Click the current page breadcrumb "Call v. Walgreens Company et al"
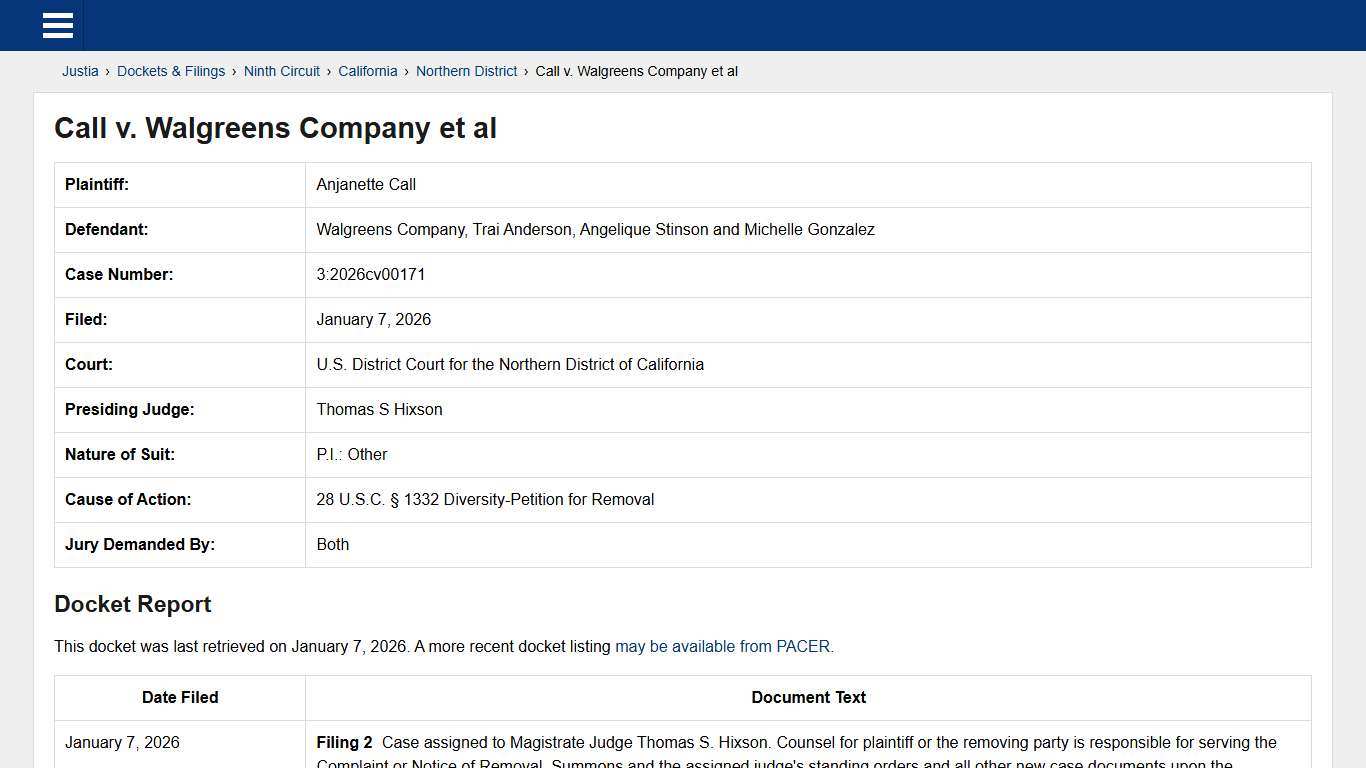The width and height of the screenshot is (1366, 768). 636,71
